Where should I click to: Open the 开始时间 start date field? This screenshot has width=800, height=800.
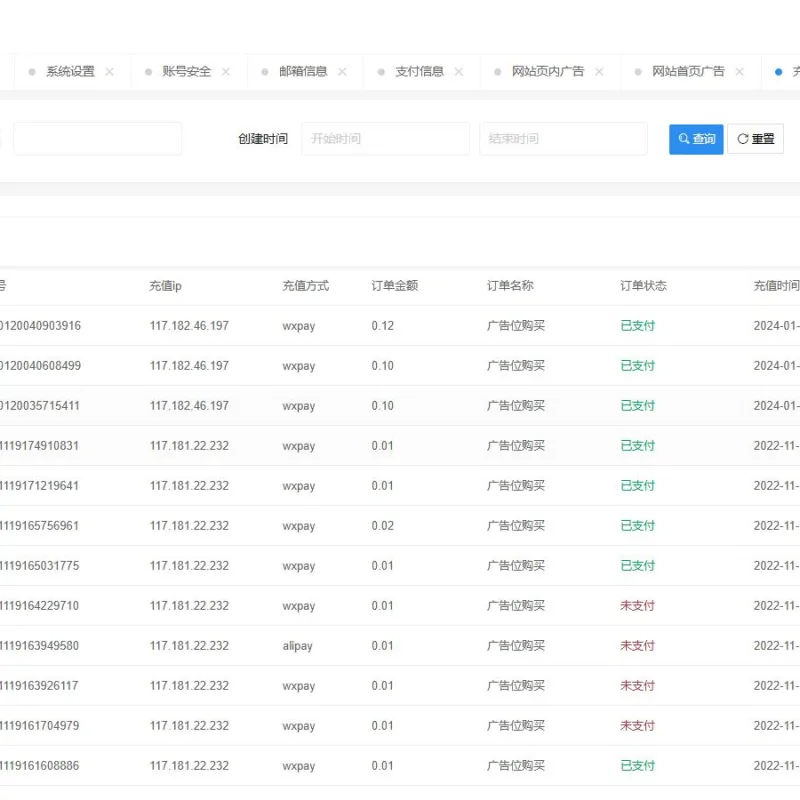point(385,139)
